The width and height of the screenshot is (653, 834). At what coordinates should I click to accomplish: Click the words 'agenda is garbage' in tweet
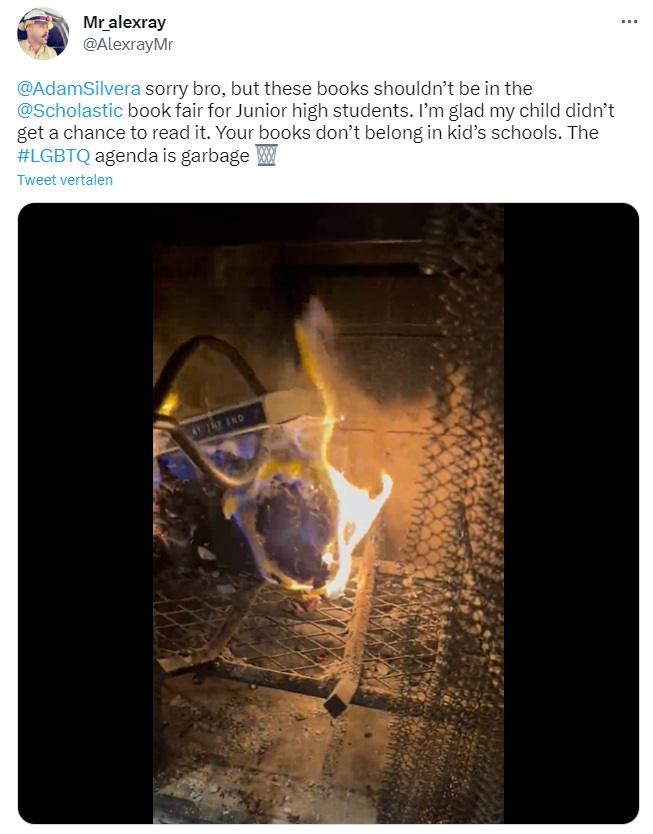click(172, 155)
